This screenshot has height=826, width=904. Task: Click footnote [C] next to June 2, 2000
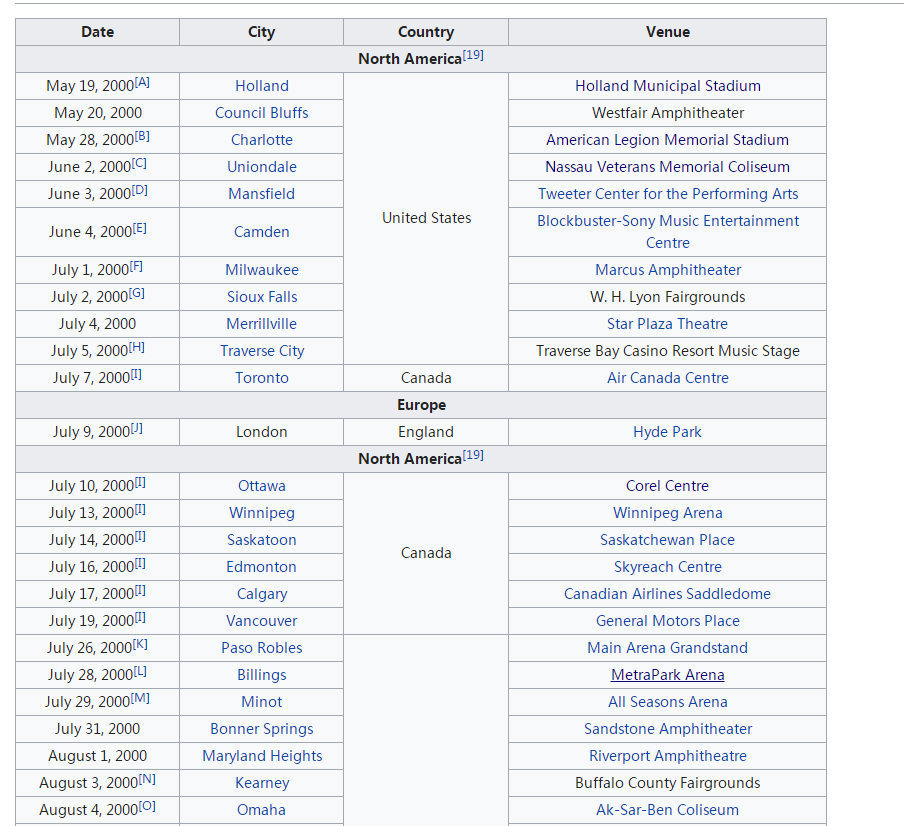139,164
